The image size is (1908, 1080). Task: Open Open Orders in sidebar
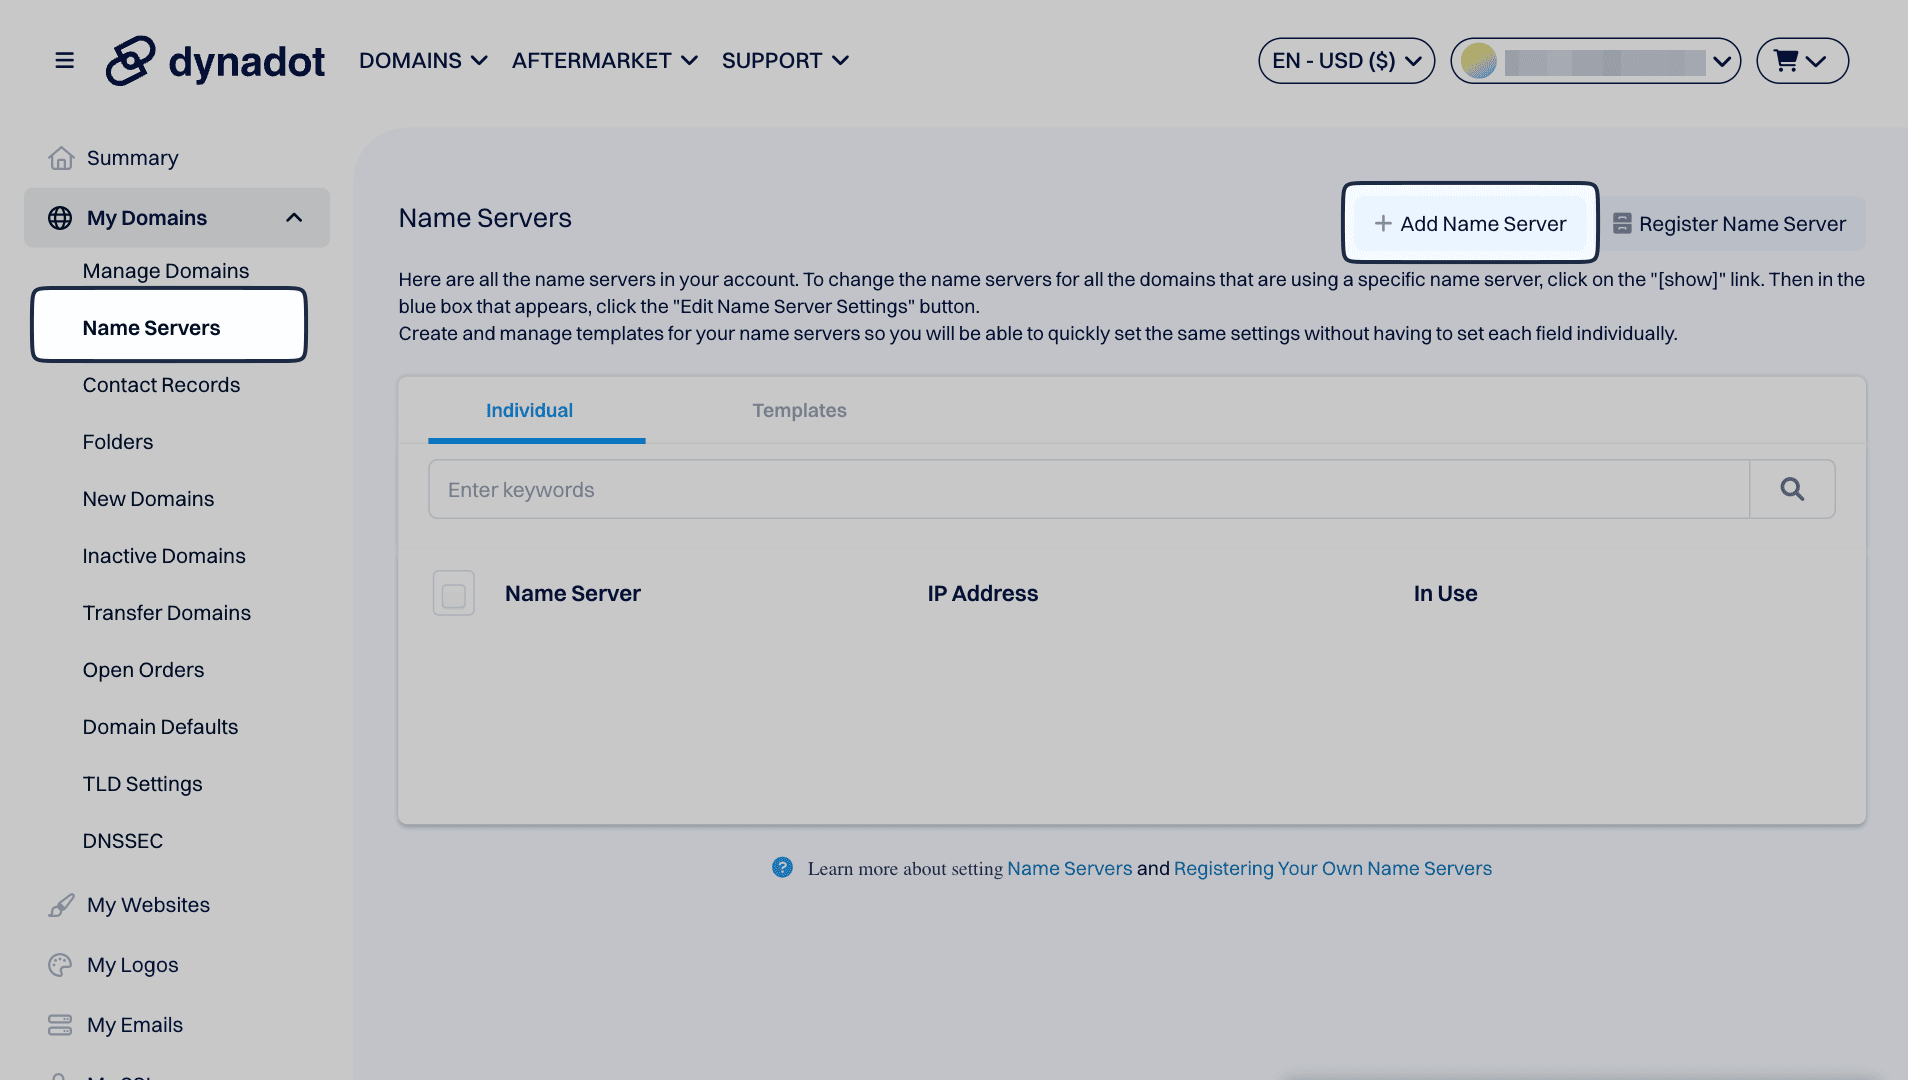pos(143,670)
